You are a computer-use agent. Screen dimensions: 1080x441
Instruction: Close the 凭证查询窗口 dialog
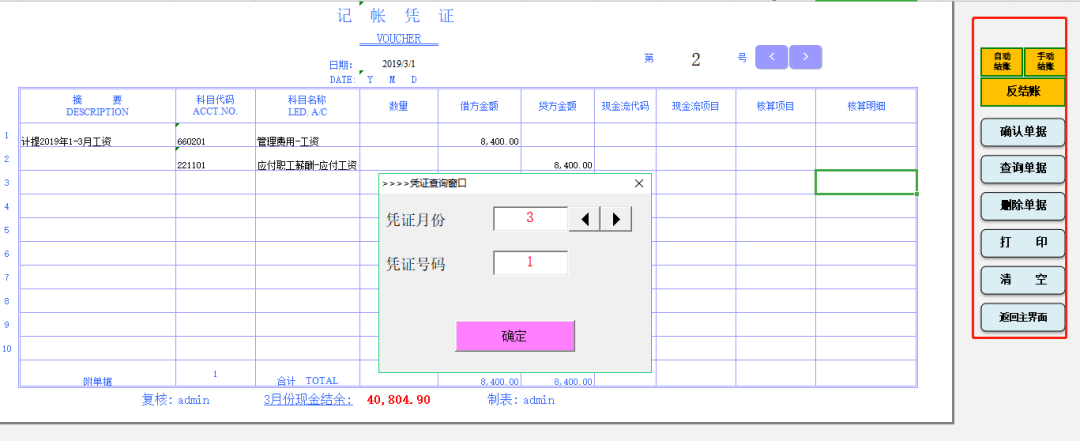point(638,183)
